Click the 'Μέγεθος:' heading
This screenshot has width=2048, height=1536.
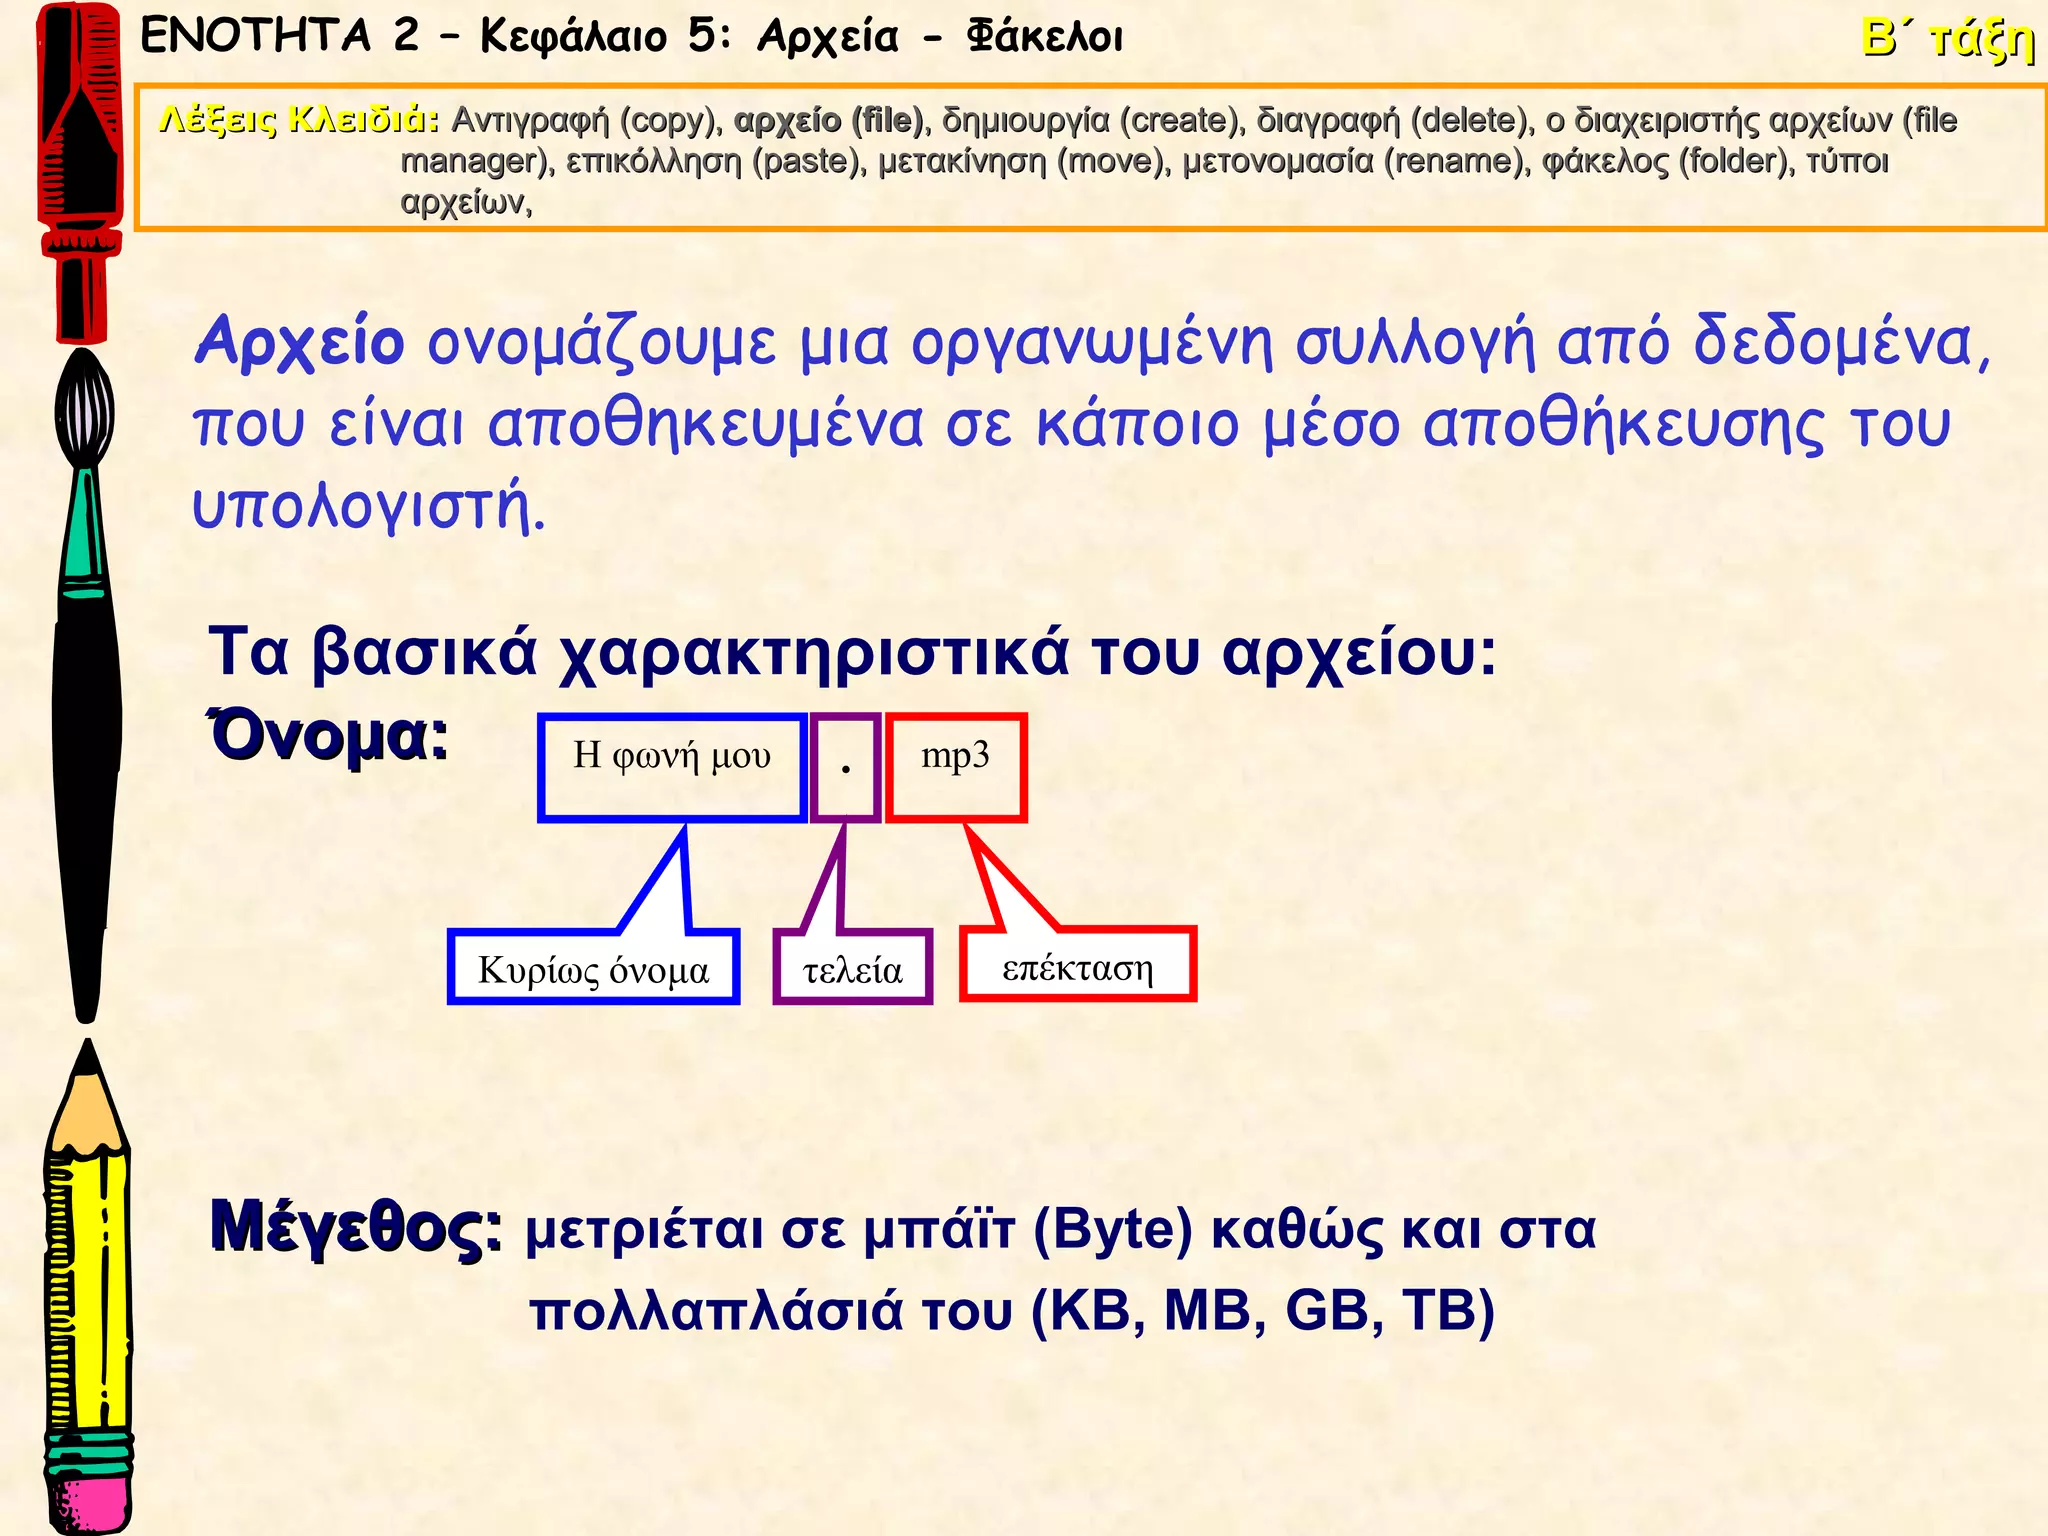356,1226
